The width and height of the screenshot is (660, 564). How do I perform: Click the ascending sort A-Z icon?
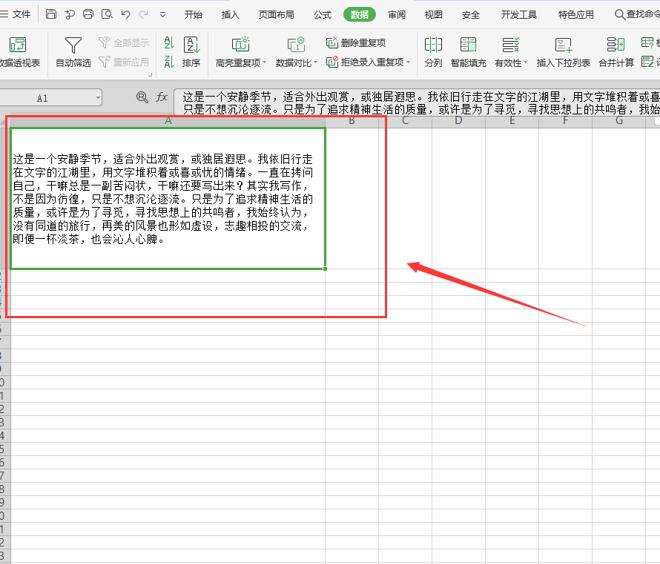click(x=169, y=42)
